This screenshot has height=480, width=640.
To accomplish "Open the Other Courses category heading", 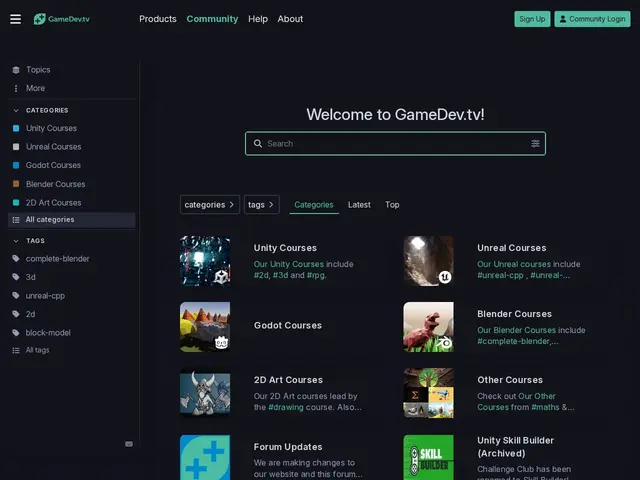I will (510, 380).
